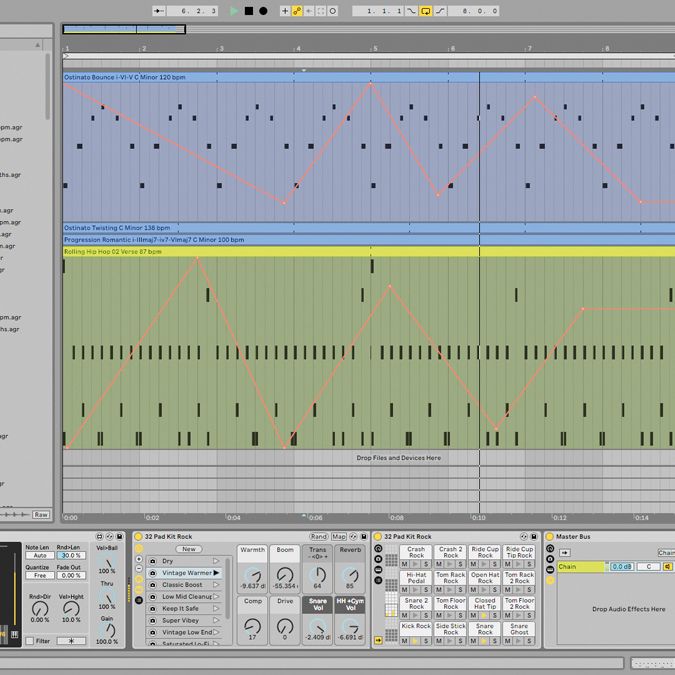
Task: Overwrite the Keep It Safe variation camera icon
Action: [x=152, y=608]
